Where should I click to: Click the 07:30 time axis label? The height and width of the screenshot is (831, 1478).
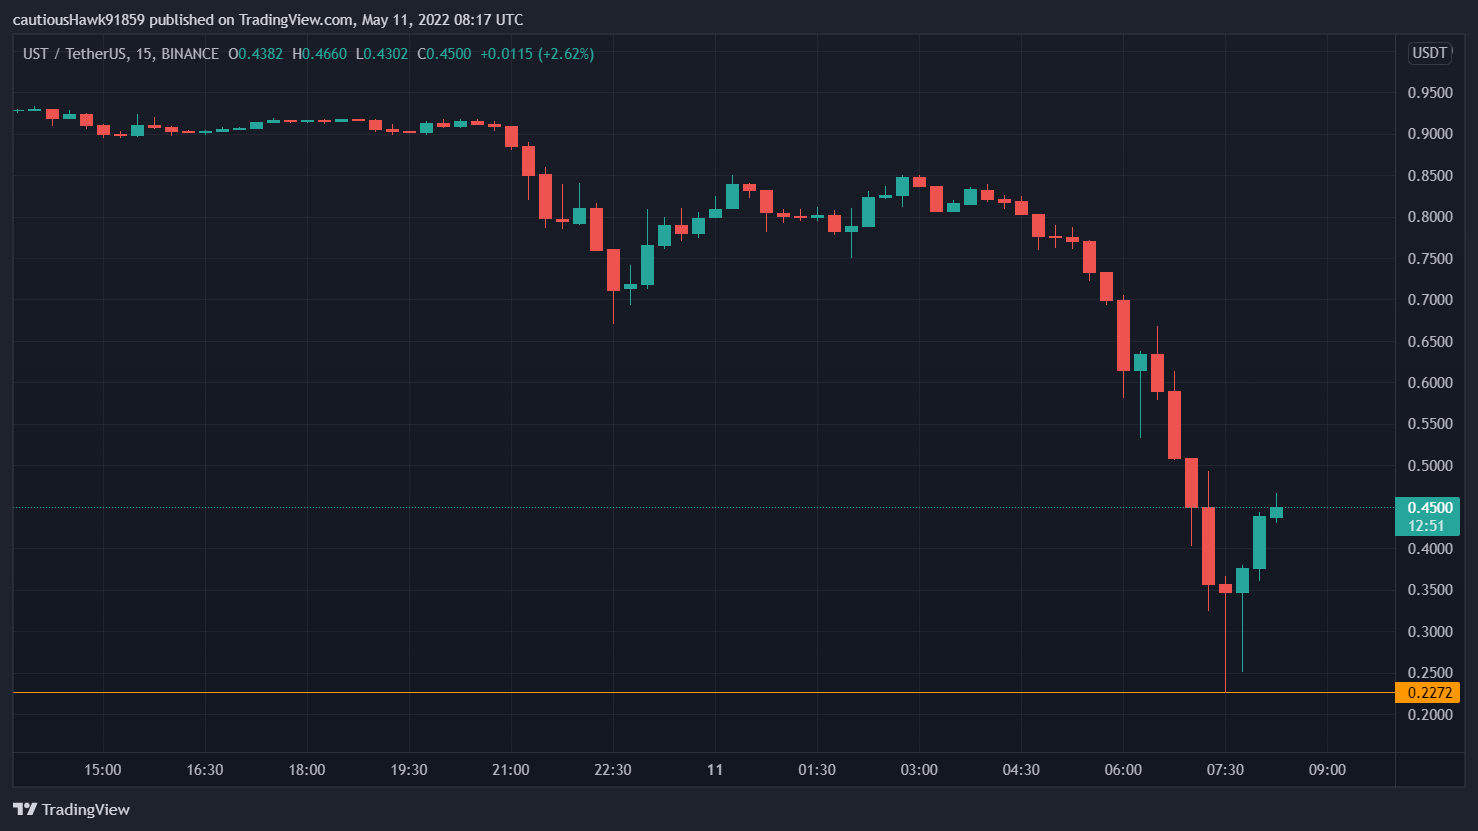pos(1227,770)
